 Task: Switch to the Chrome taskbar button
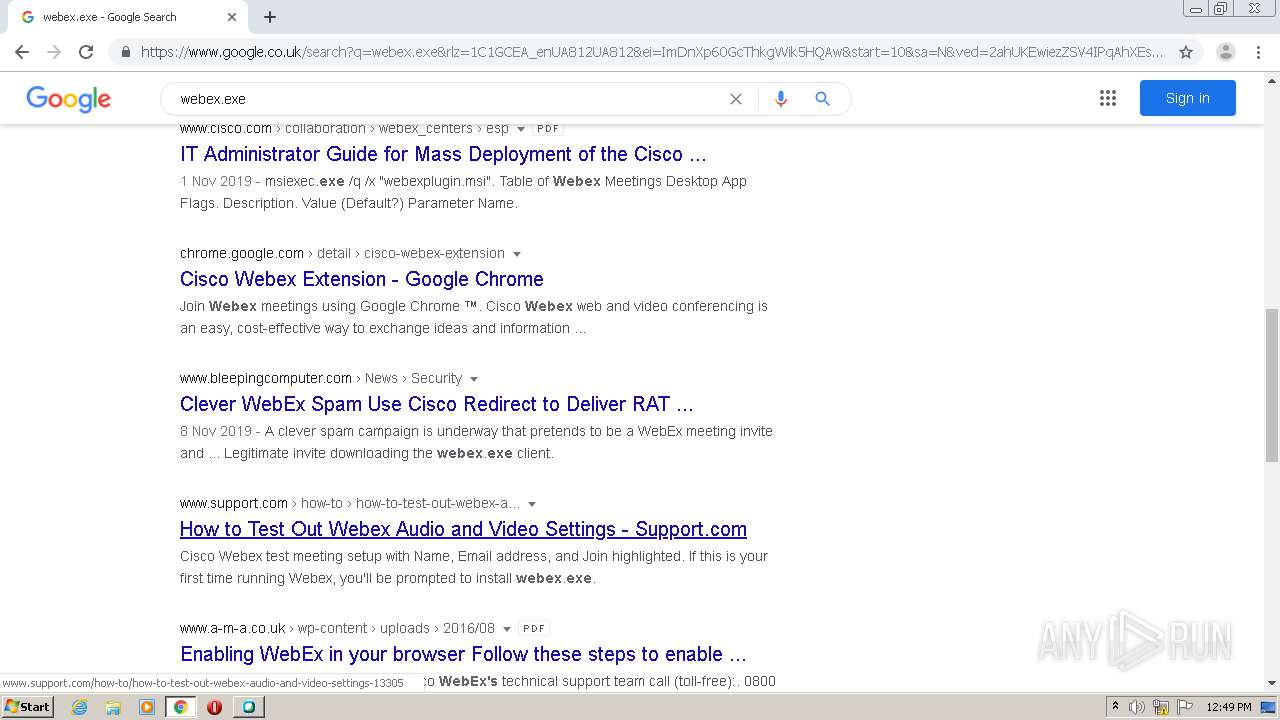(181, 707)
